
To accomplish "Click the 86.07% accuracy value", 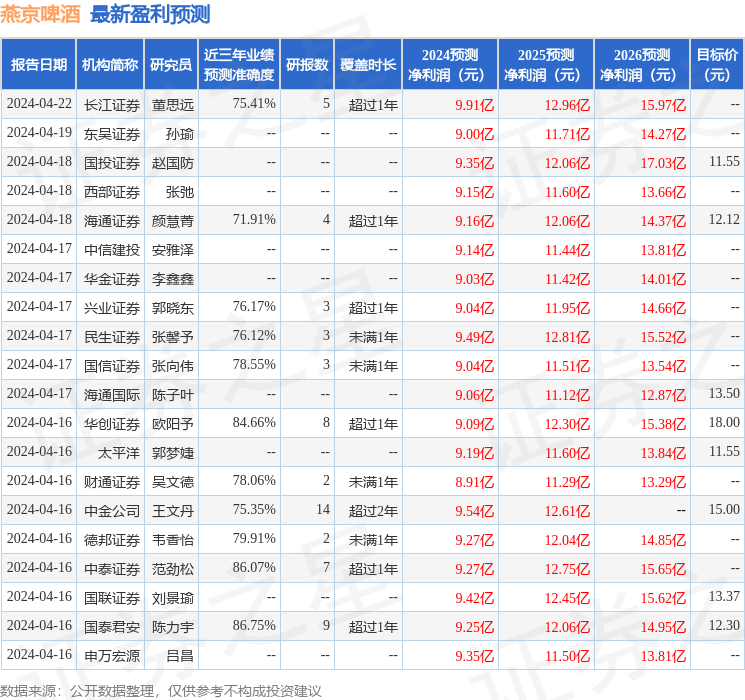I will (x=254, y=567).
